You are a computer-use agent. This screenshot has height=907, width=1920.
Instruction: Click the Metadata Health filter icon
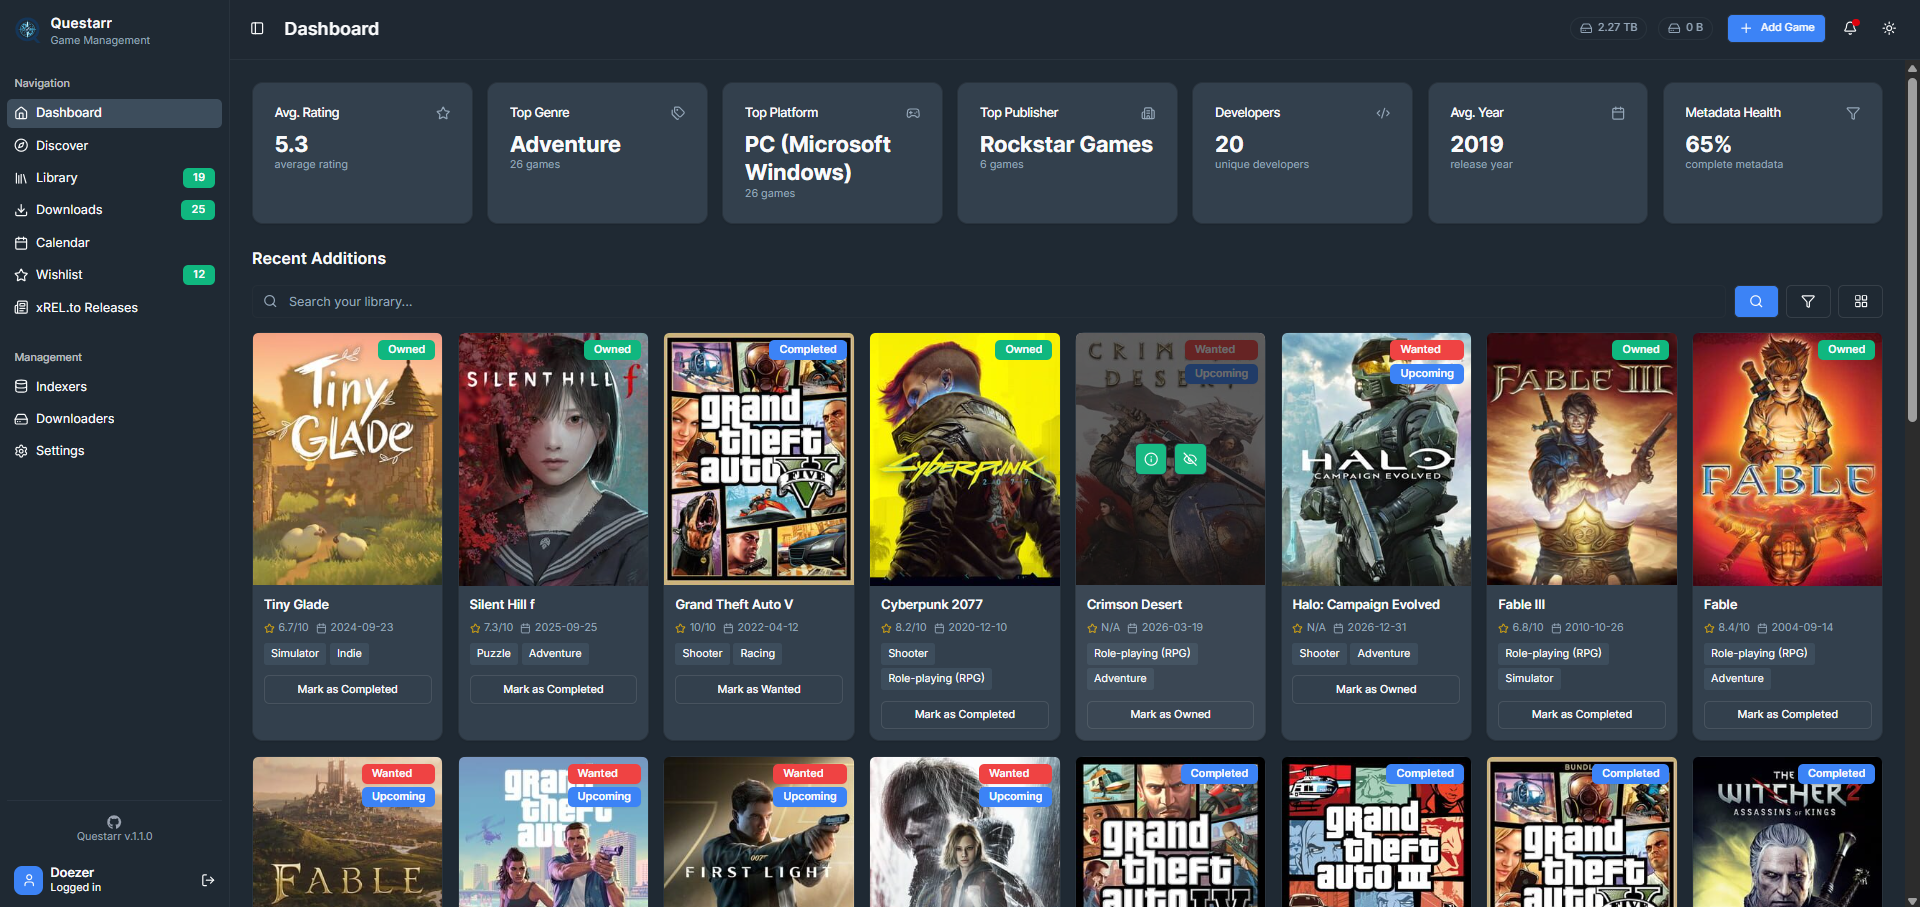[1852, 113]
